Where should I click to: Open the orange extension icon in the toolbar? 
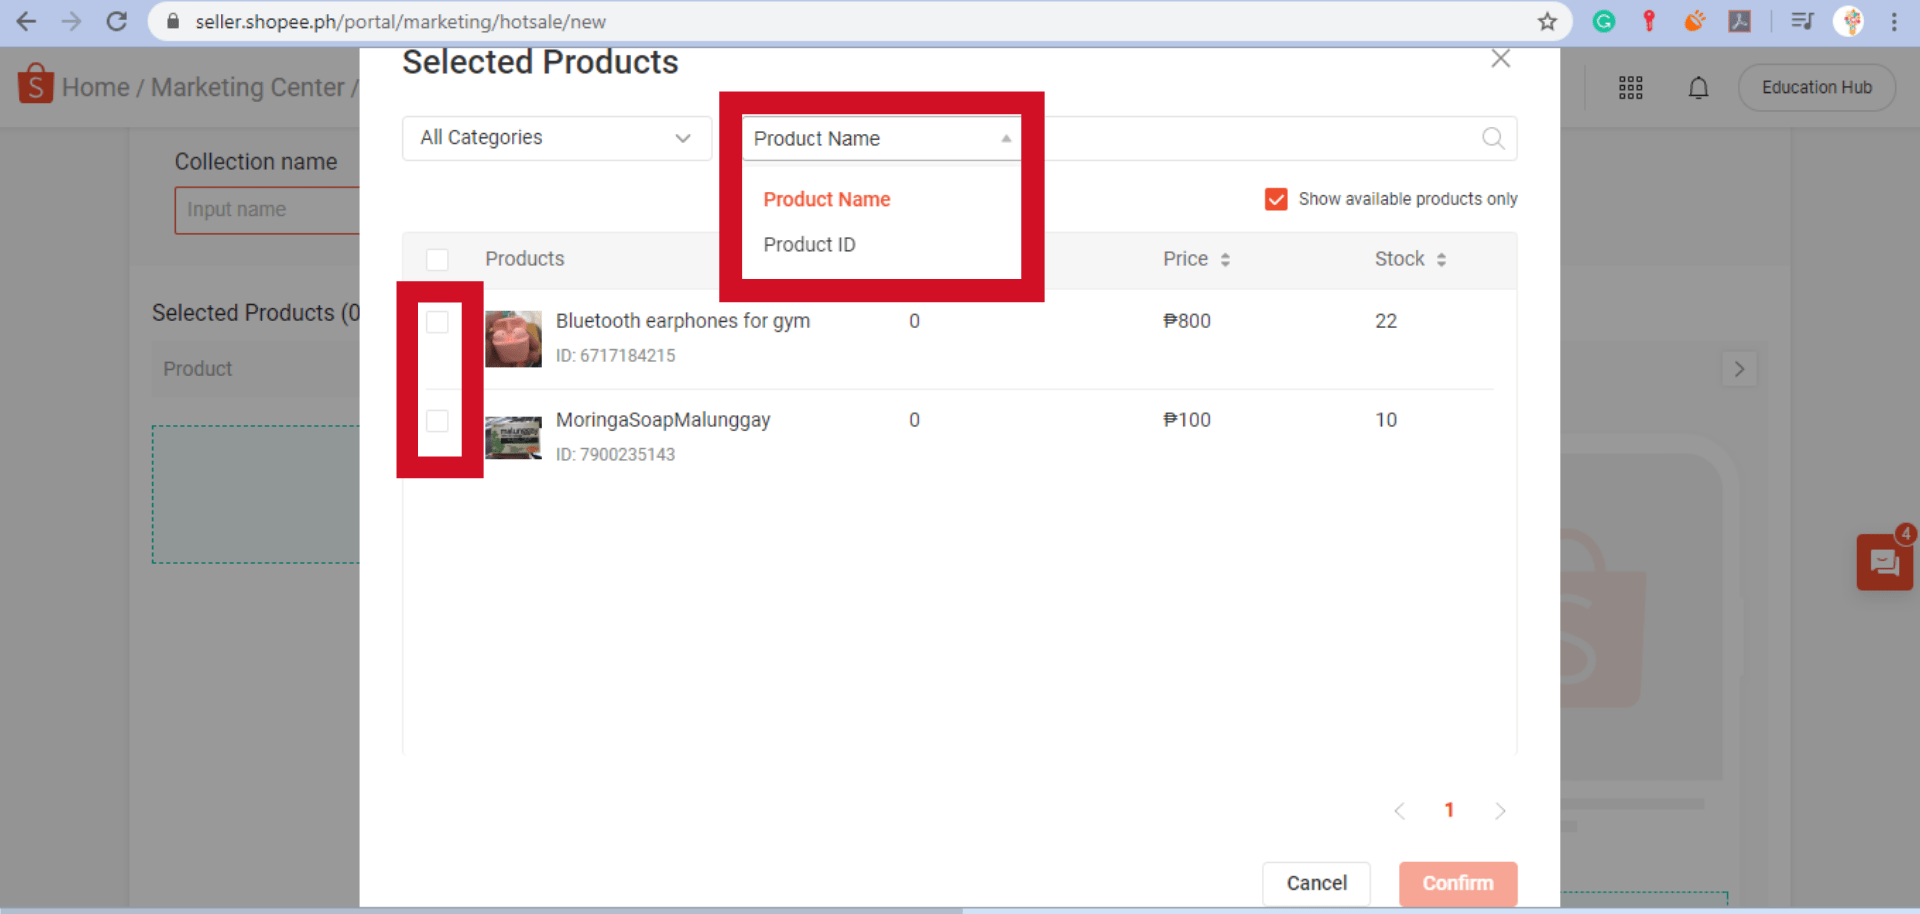click(x=1694, y=21)
